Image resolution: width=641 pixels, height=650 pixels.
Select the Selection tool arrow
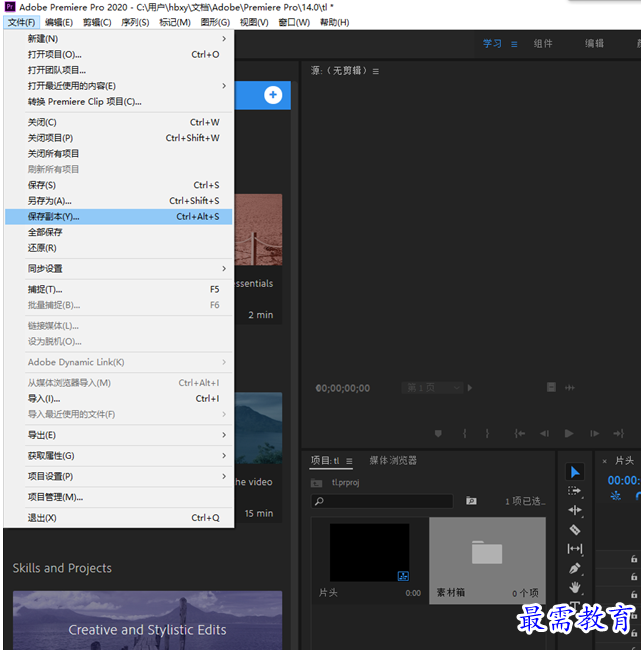[575, 472]
